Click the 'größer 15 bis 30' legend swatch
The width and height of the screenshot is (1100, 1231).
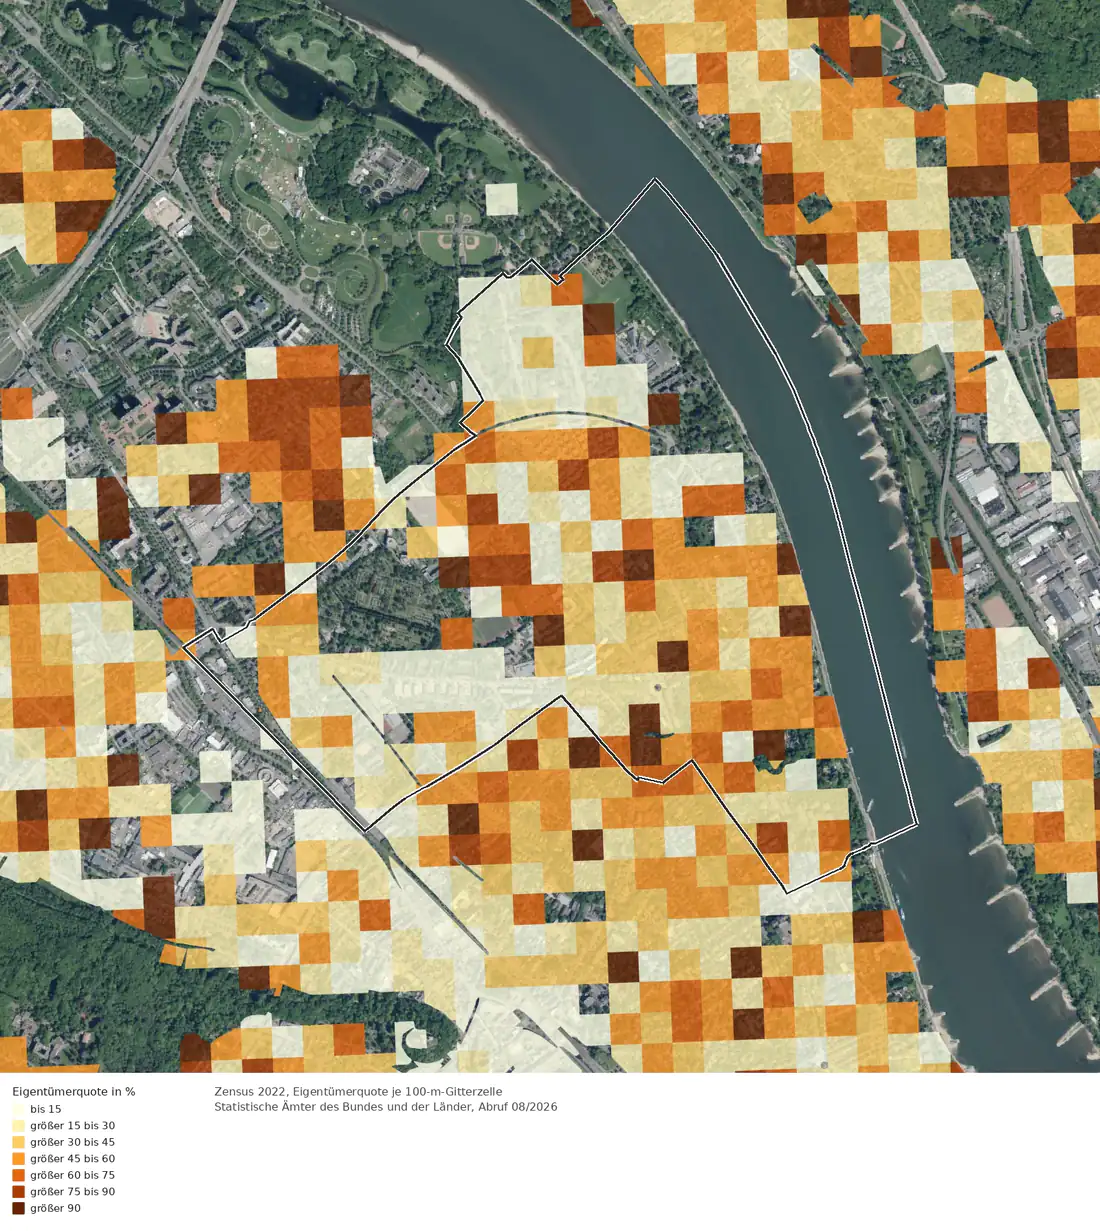(18, 1125)
